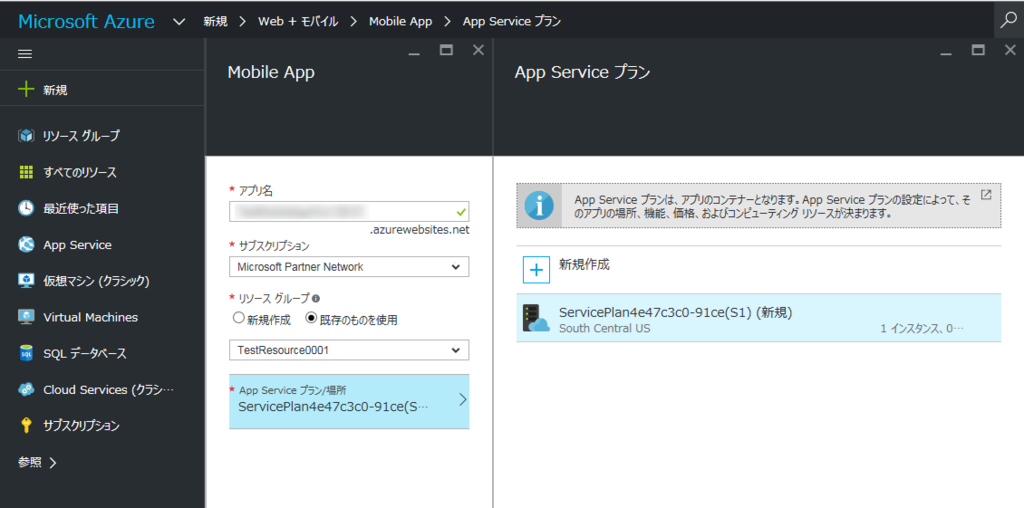Click the リソース グループ cube icon
Viewport: 1024px width, 508px height.
pos(25,136)
